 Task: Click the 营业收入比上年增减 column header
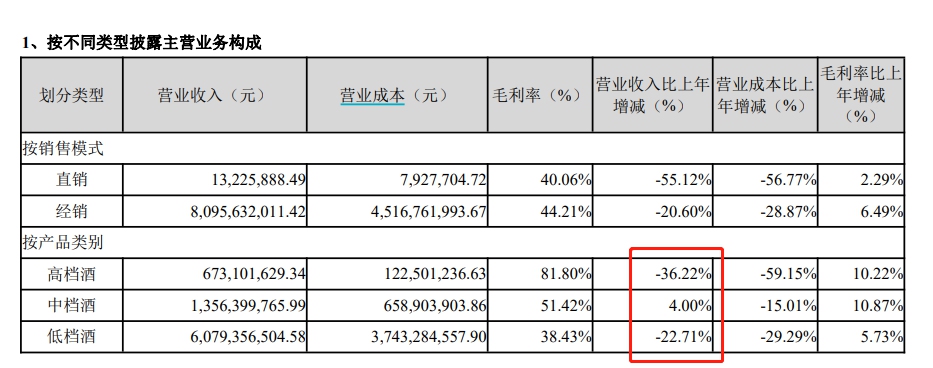653,95
